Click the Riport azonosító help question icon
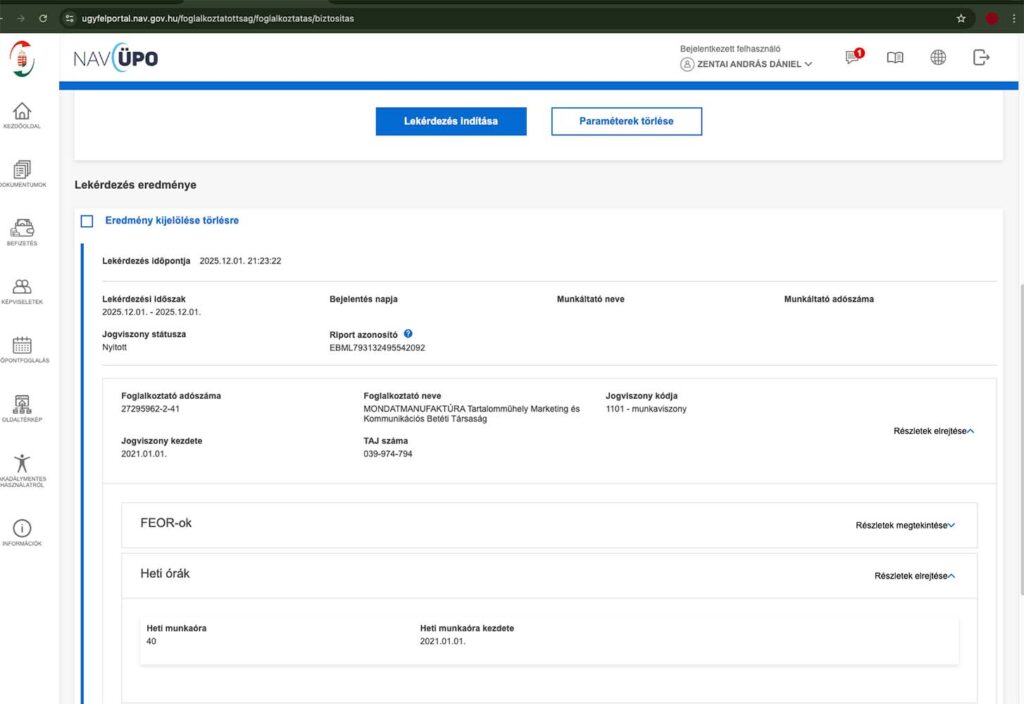 tap(409, 334)
